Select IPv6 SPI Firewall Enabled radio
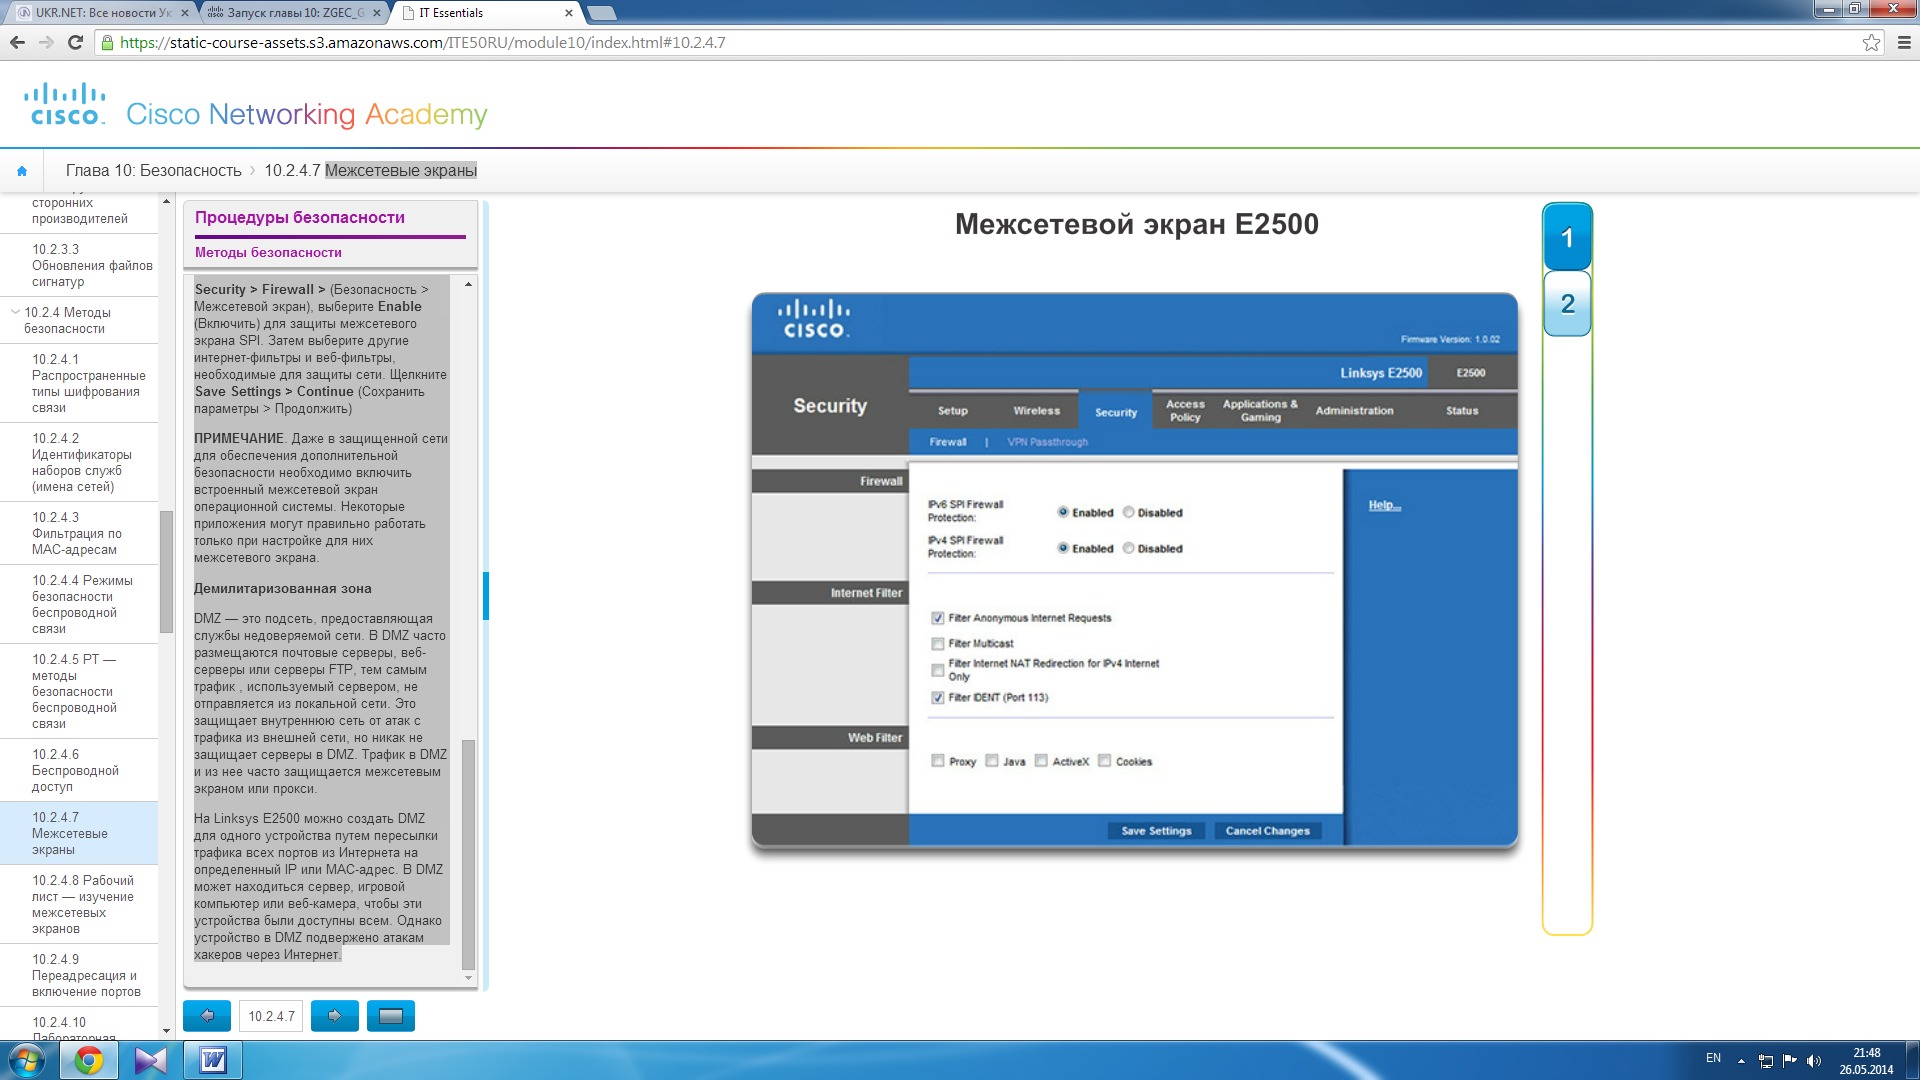 [1063, 512]
